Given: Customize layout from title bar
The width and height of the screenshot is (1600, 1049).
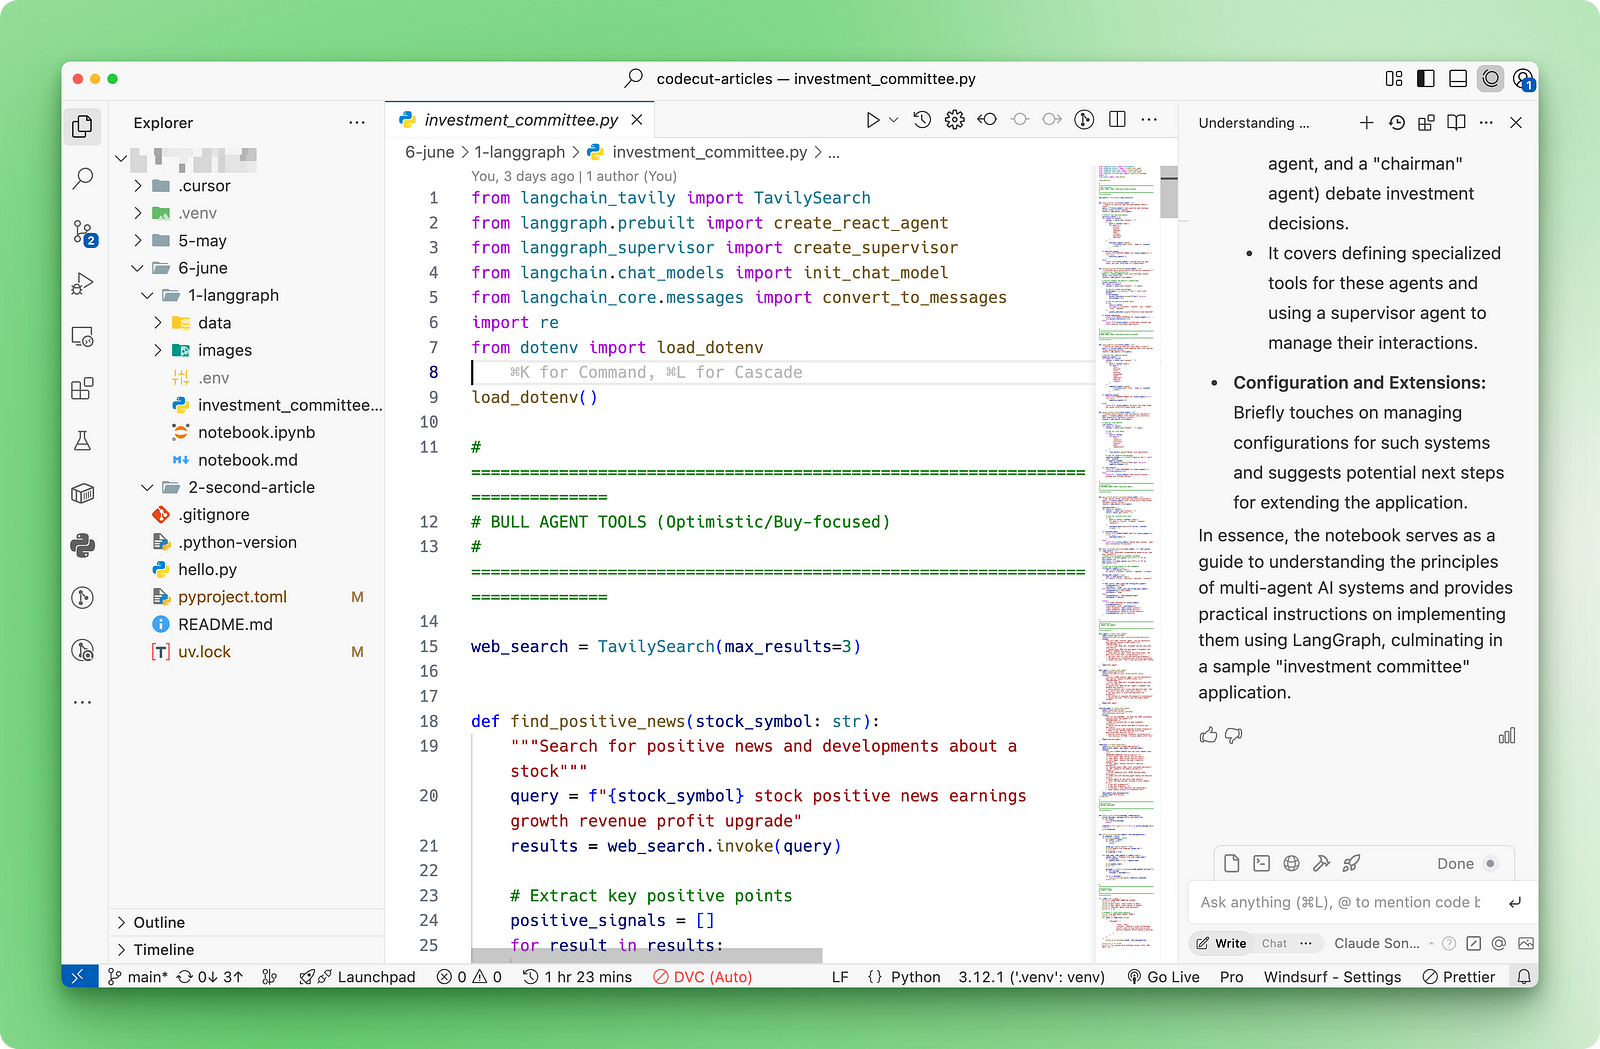Looking at the screenshot, I should (1394, 78).
